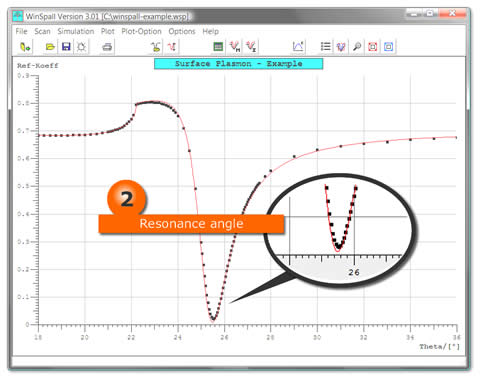Open the Simulation menu
480x380 pixels.
tap(76, 31)
